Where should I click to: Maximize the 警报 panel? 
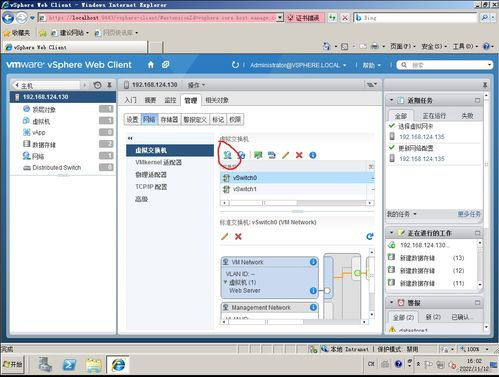coord(477,303)
